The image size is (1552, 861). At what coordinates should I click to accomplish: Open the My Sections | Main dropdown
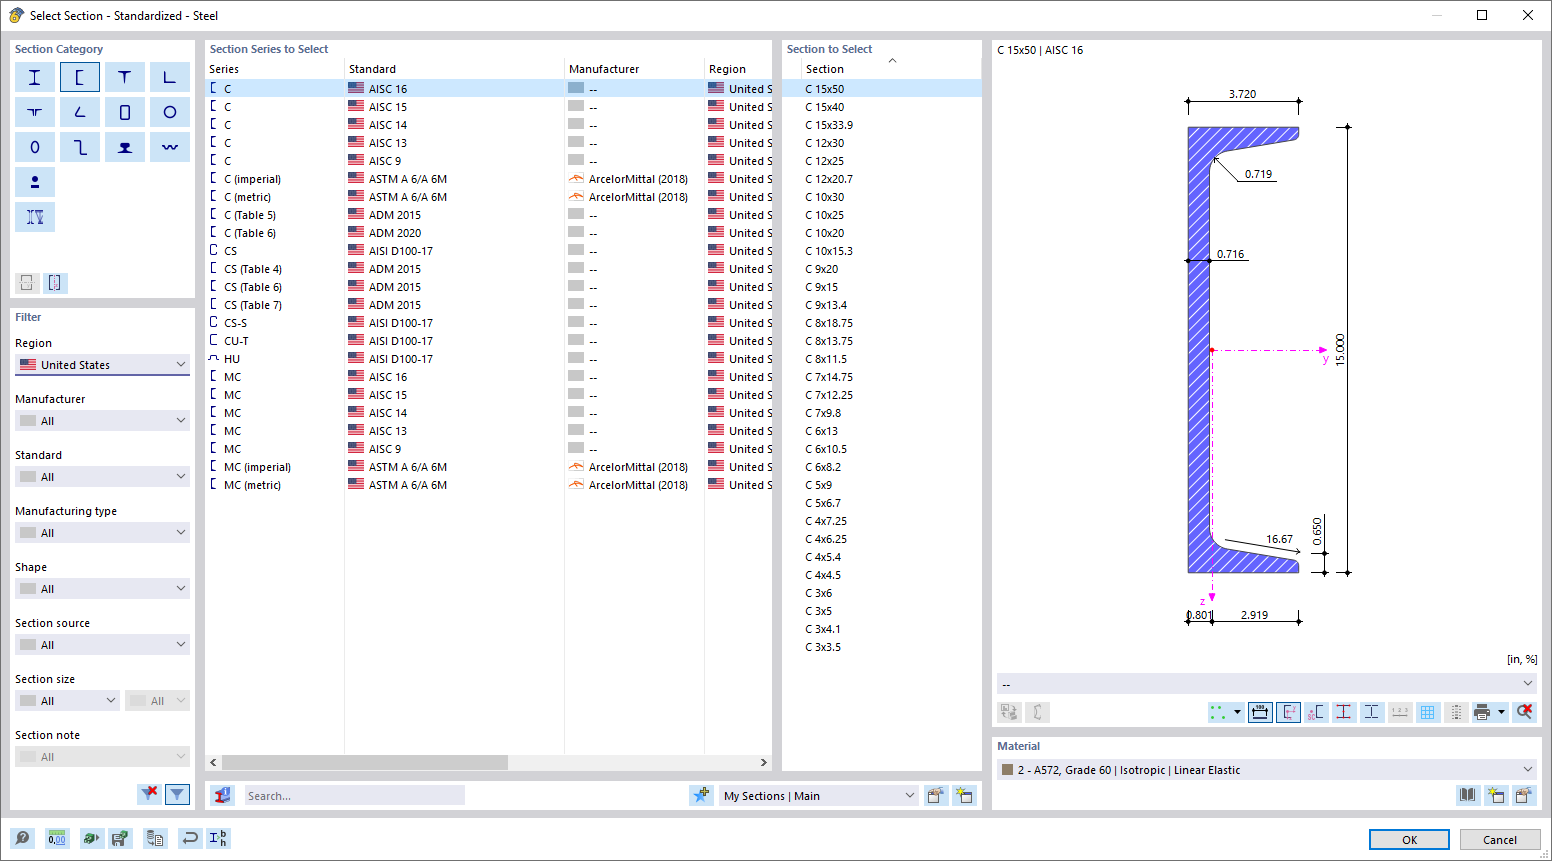coord(818,796)
